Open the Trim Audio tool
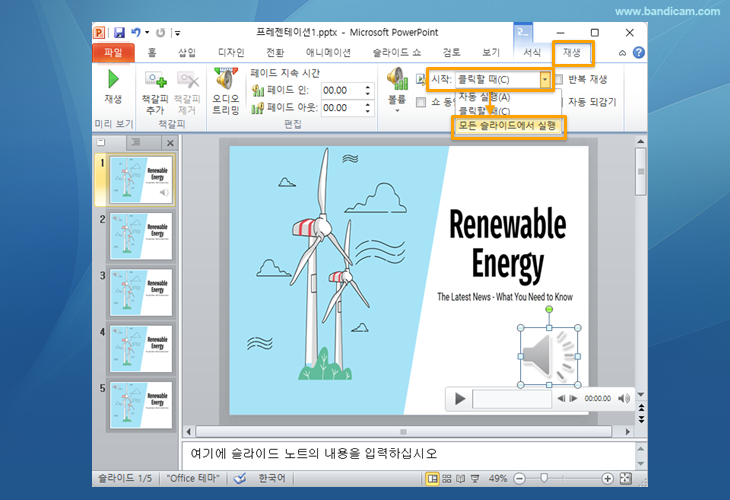 pos(225,80)
